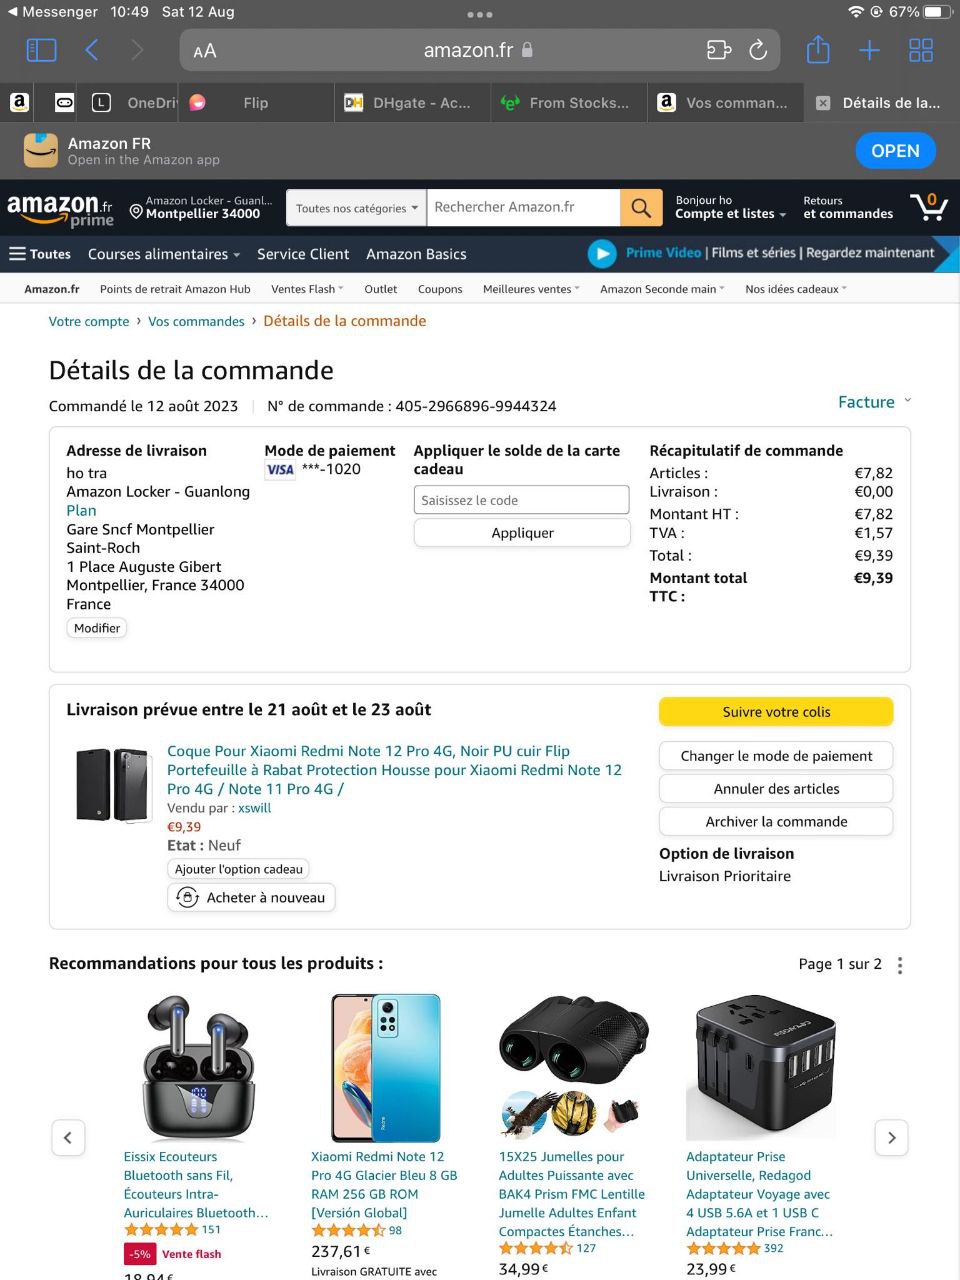This screenshot has width=960, height=1280.
Task: Expand the Facture dropdown
Action: pos(875,402)
